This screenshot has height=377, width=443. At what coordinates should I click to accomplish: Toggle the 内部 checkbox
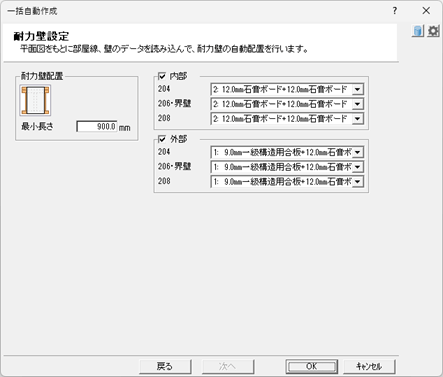(162, 76)
